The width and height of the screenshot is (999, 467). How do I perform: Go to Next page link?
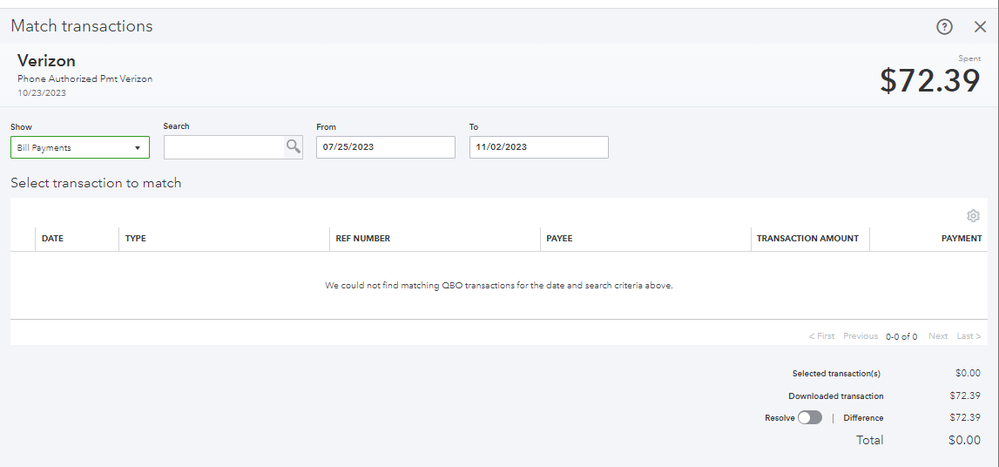click(938, 336)
